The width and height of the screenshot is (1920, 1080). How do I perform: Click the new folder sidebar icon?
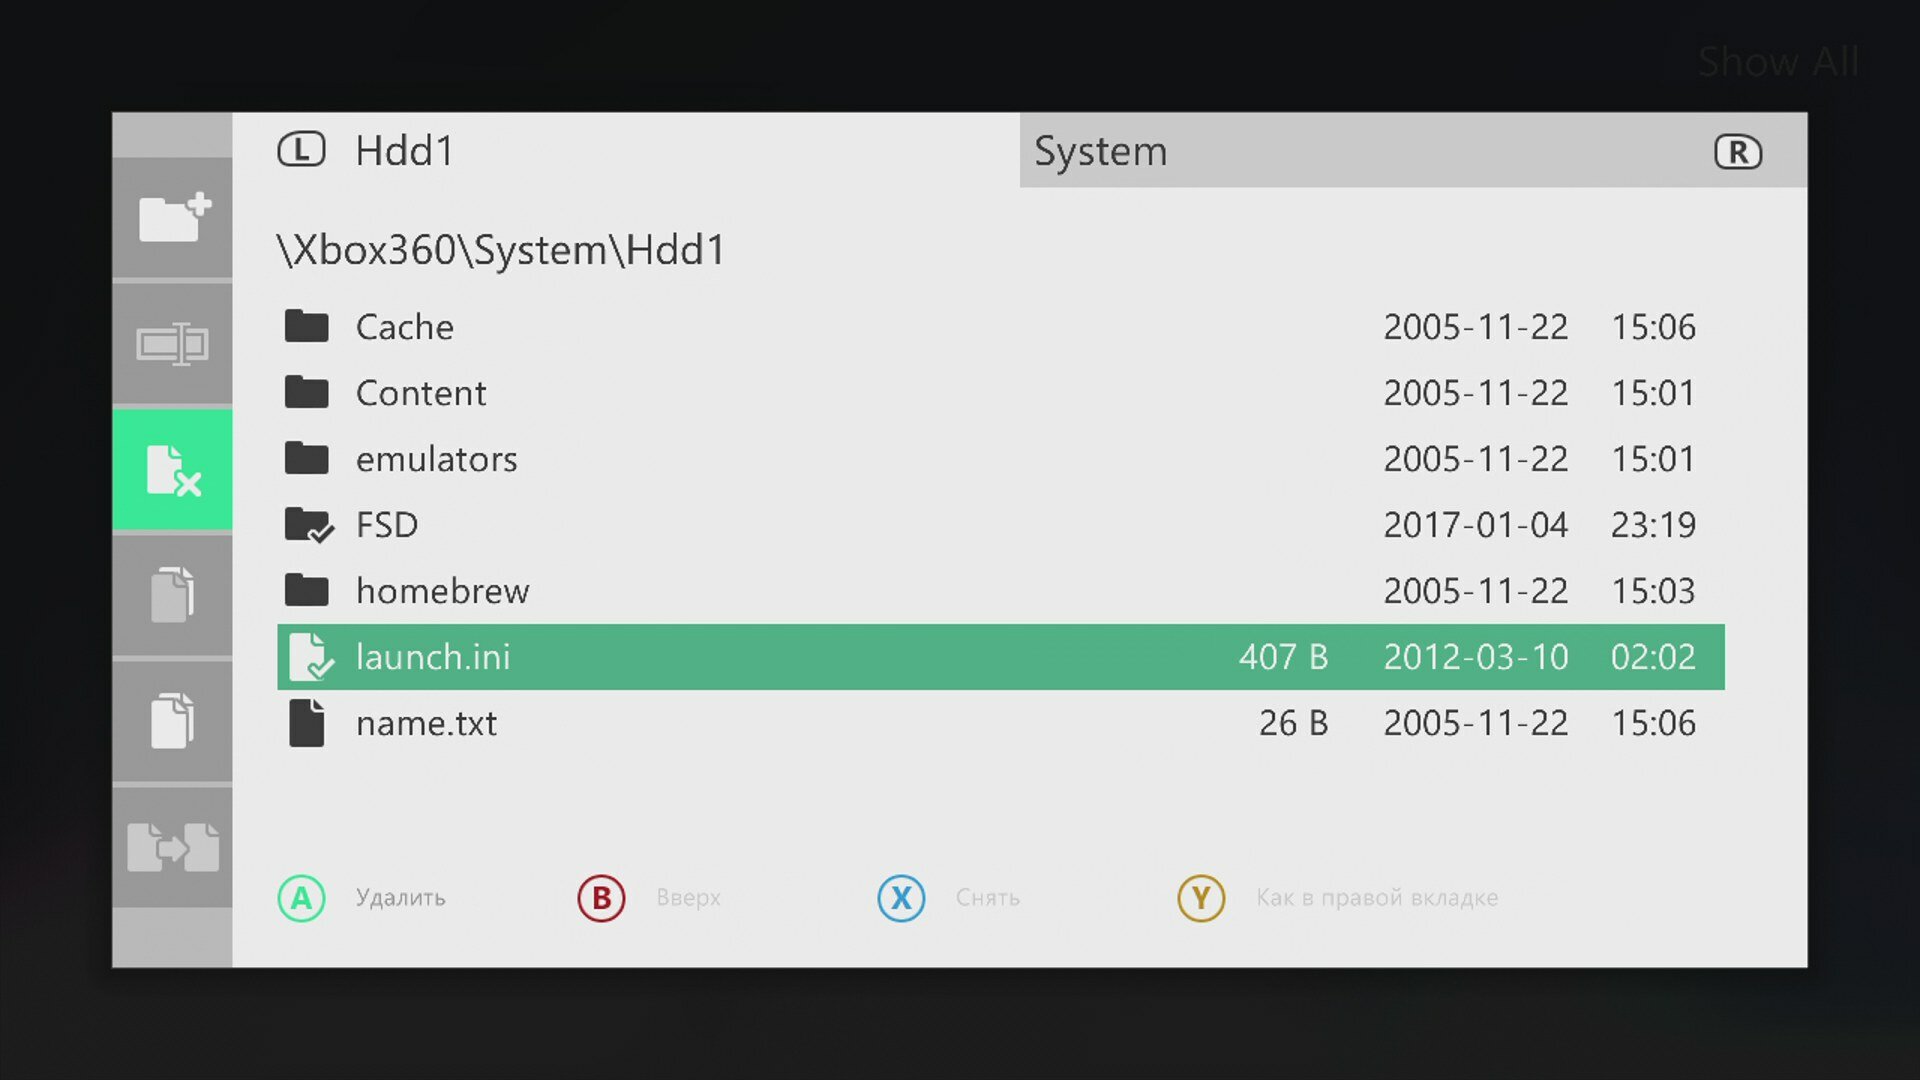(173, 217)
